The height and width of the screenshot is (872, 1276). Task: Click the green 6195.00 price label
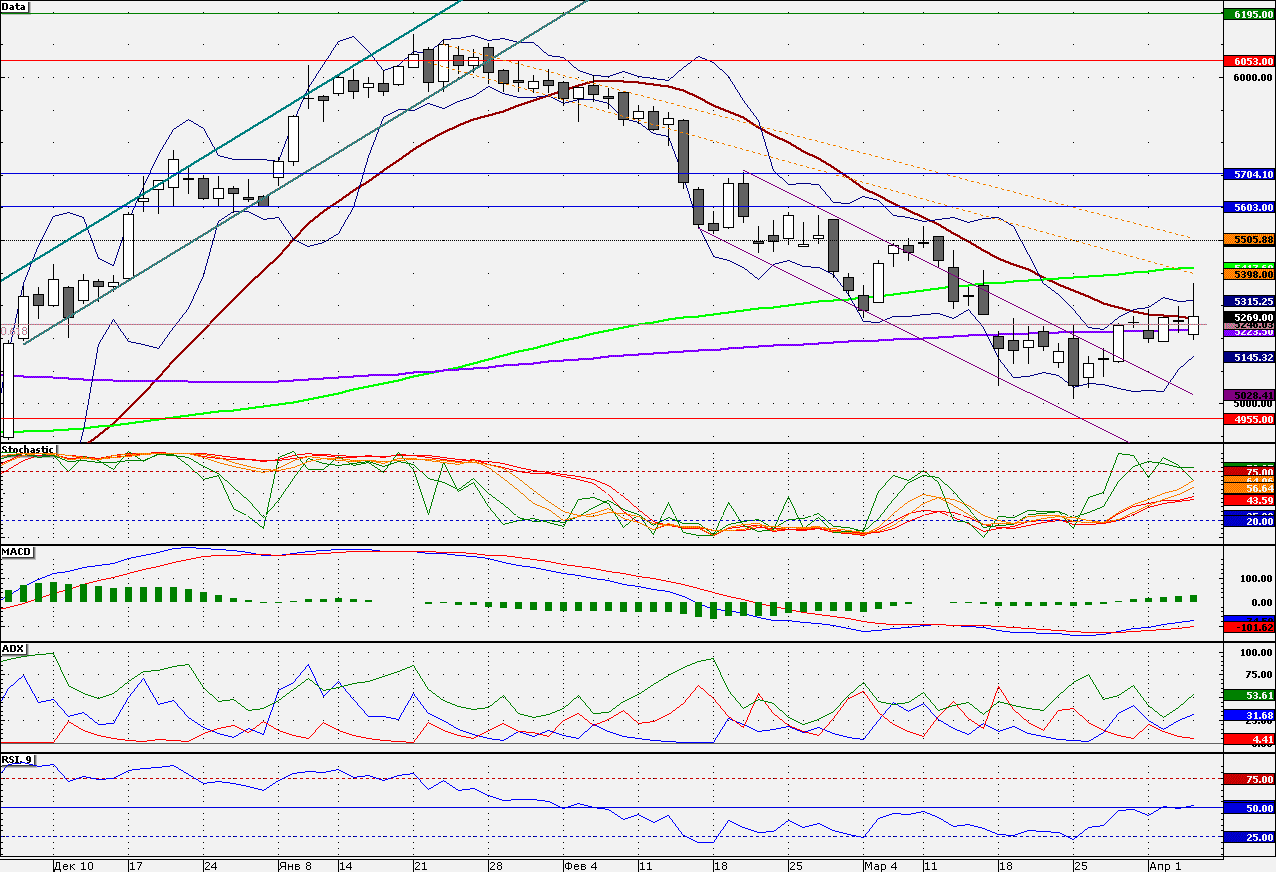tap(1248, 15)
